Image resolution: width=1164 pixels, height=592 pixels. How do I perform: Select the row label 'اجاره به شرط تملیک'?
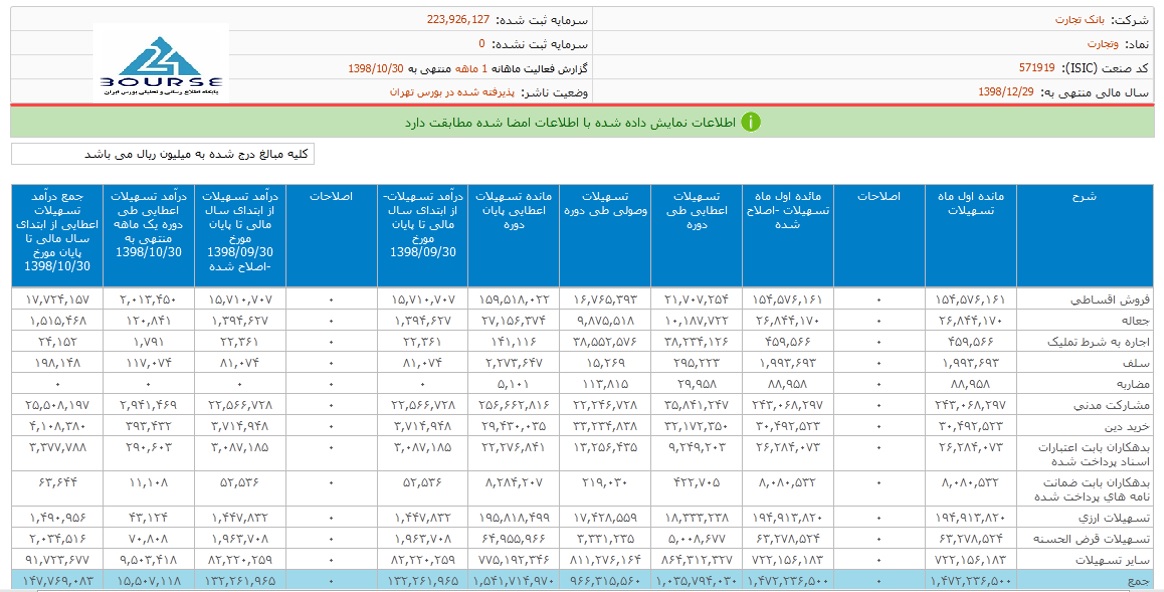tap(1099, 342)
